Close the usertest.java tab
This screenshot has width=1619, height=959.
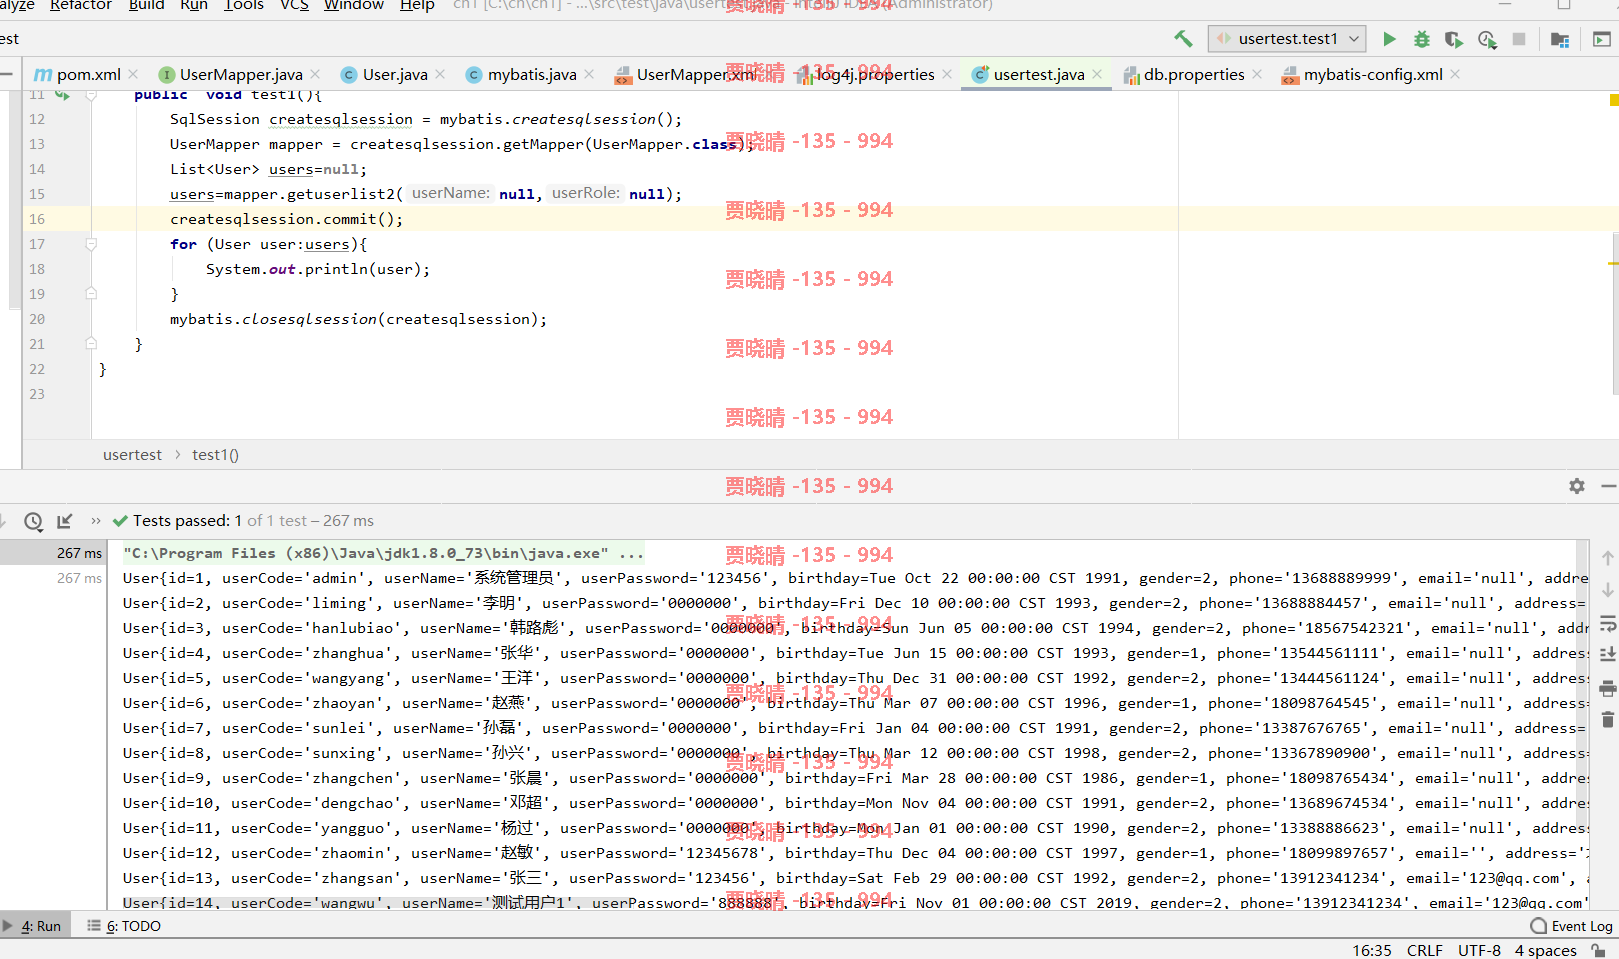[x=1097, y=74]
